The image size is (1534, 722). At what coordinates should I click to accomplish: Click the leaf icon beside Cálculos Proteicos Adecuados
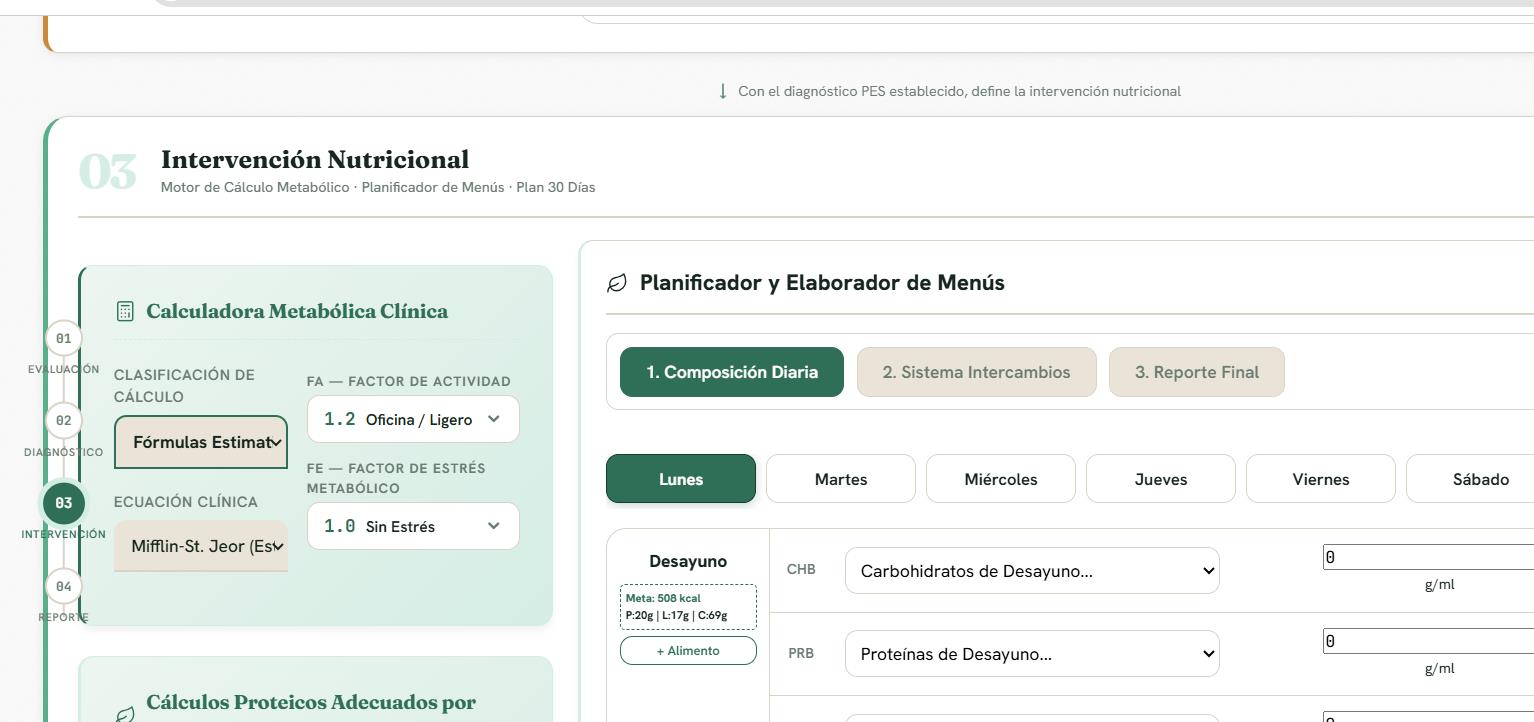[125, 714]
